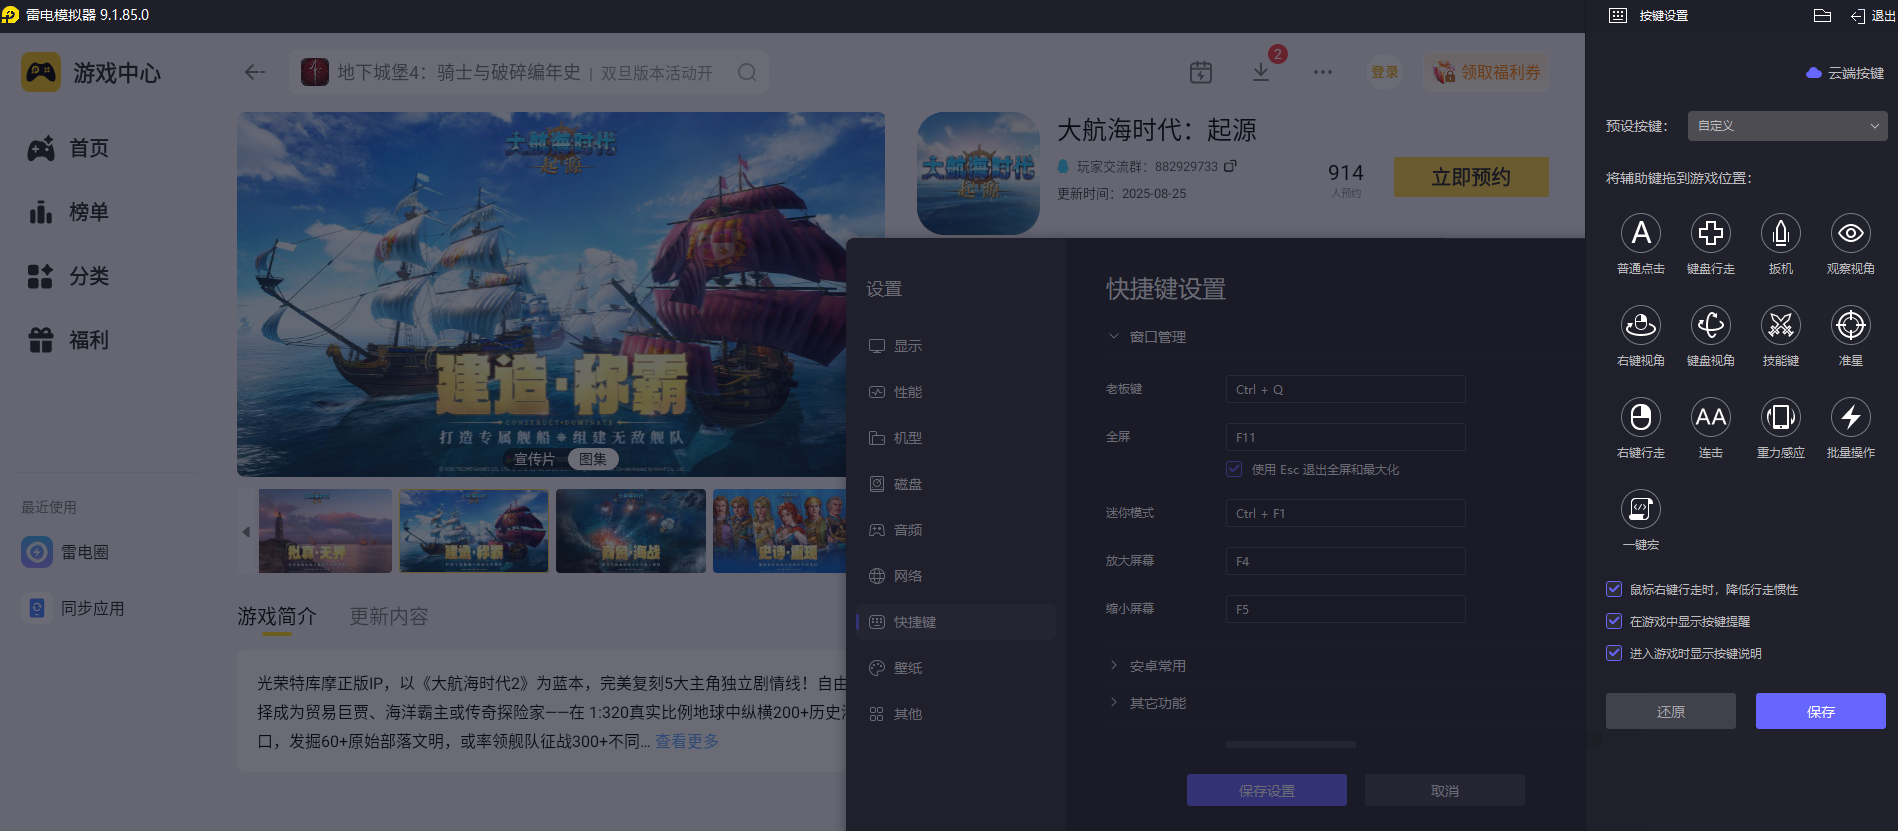Viewport: 1898px width, 831px height.
Task: Select the 观察视角 eye icon
Action: [1850, 234]
